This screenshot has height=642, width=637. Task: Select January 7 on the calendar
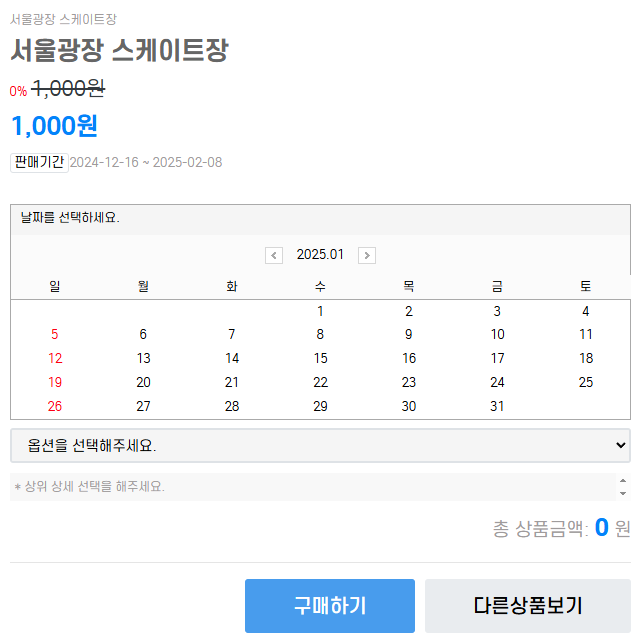(232, 335)
